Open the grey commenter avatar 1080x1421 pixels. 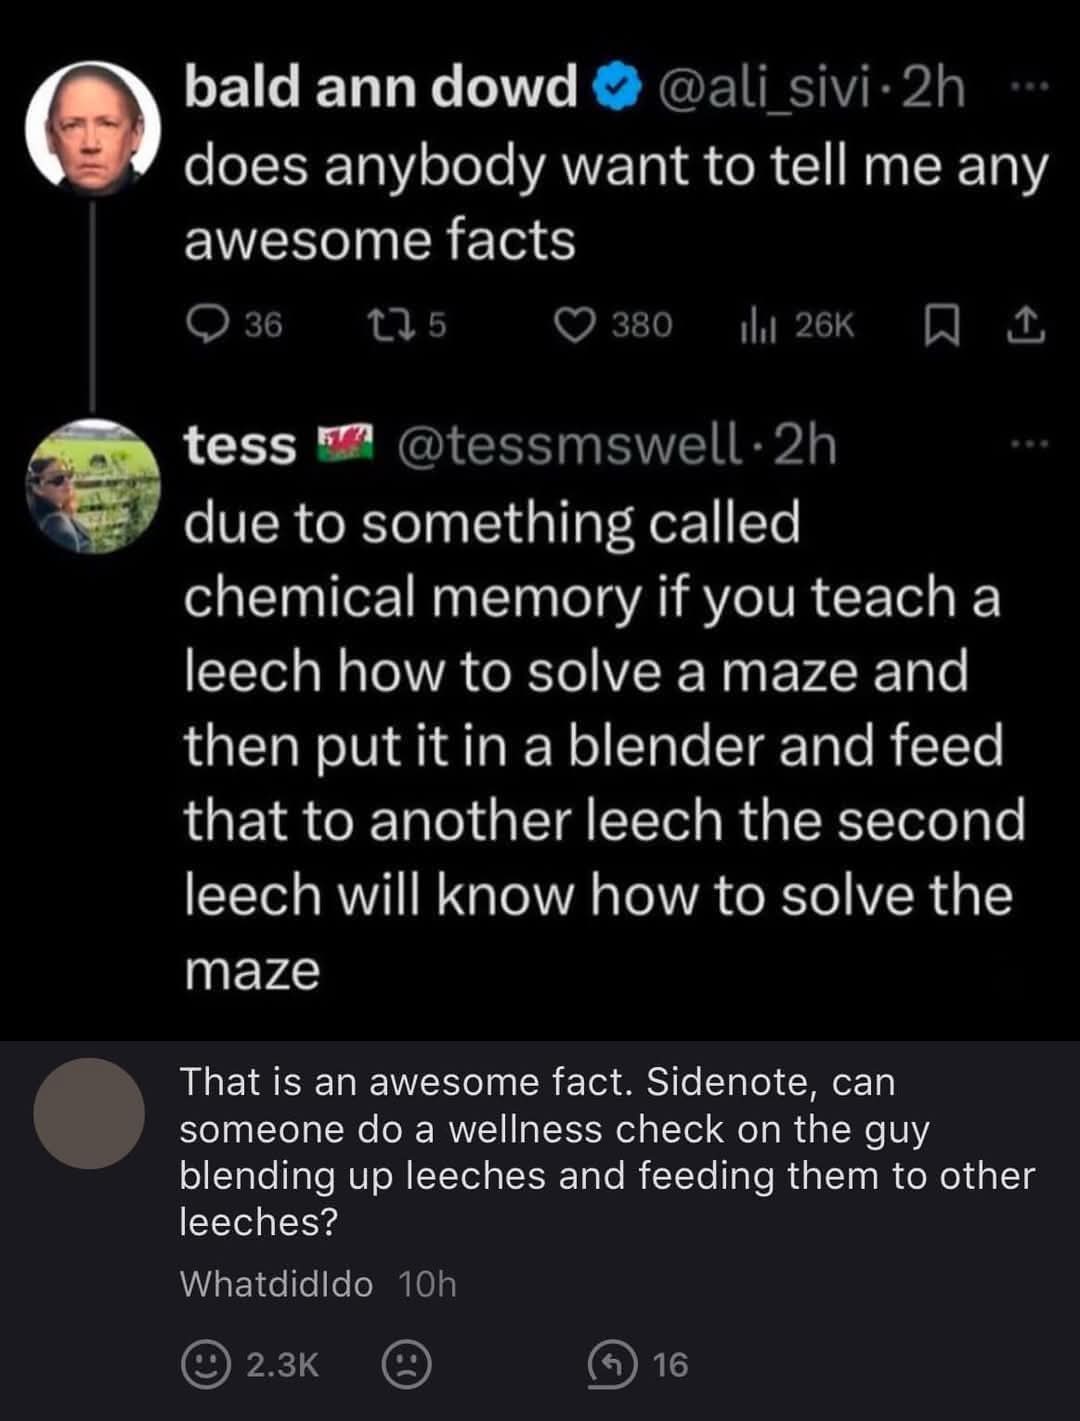pyautogui.click(x=89, y=1113)
